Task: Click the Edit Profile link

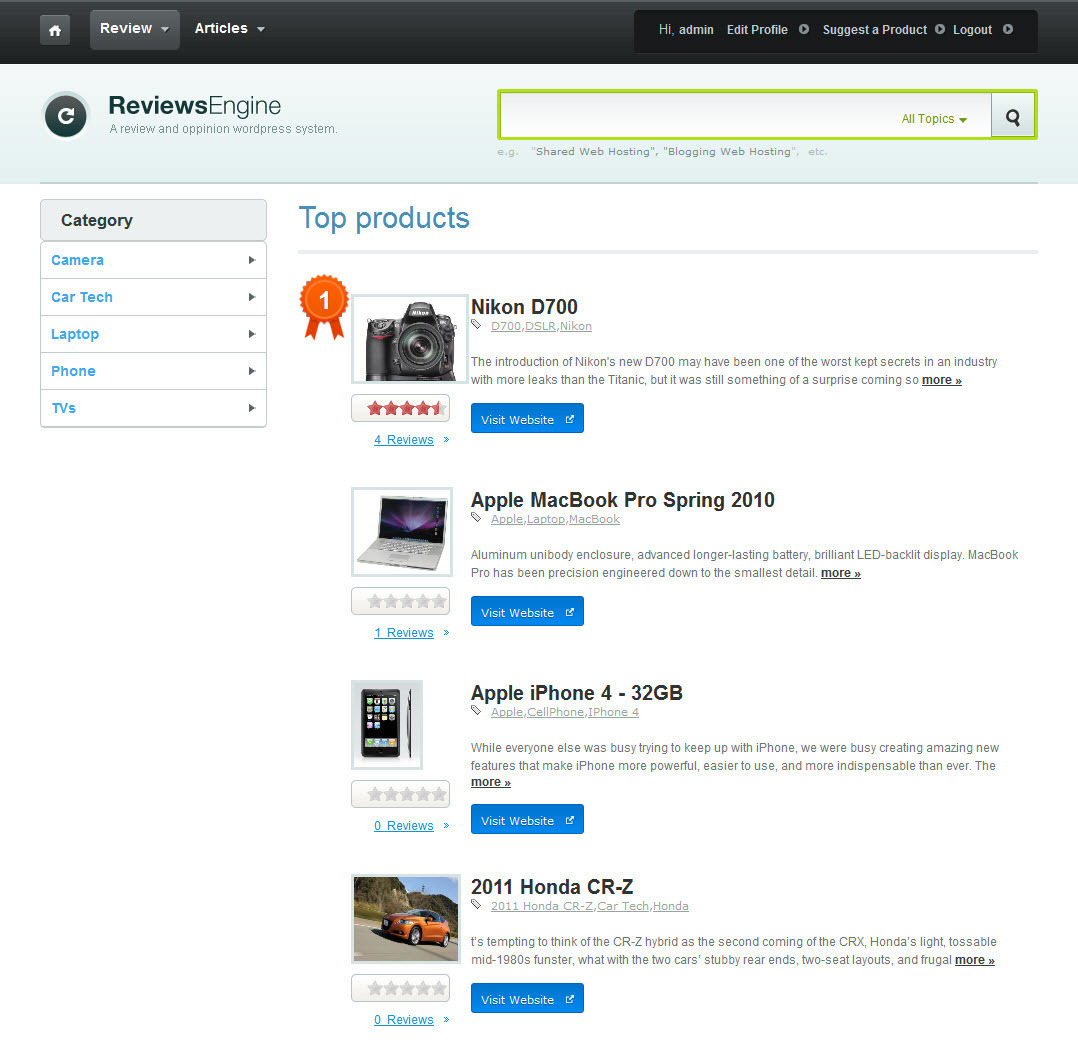Action: 757,30
